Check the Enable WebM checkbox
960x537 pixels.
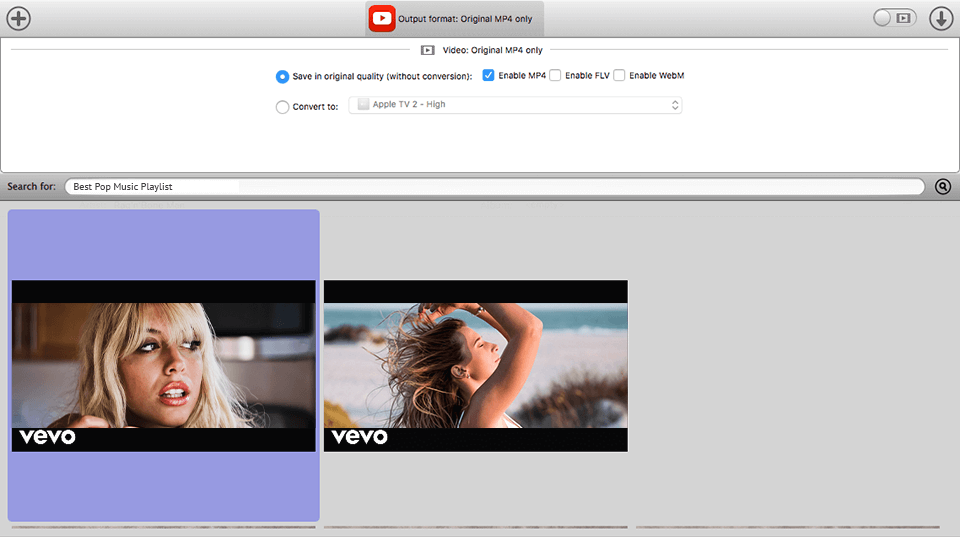click(x=620, y=75)
